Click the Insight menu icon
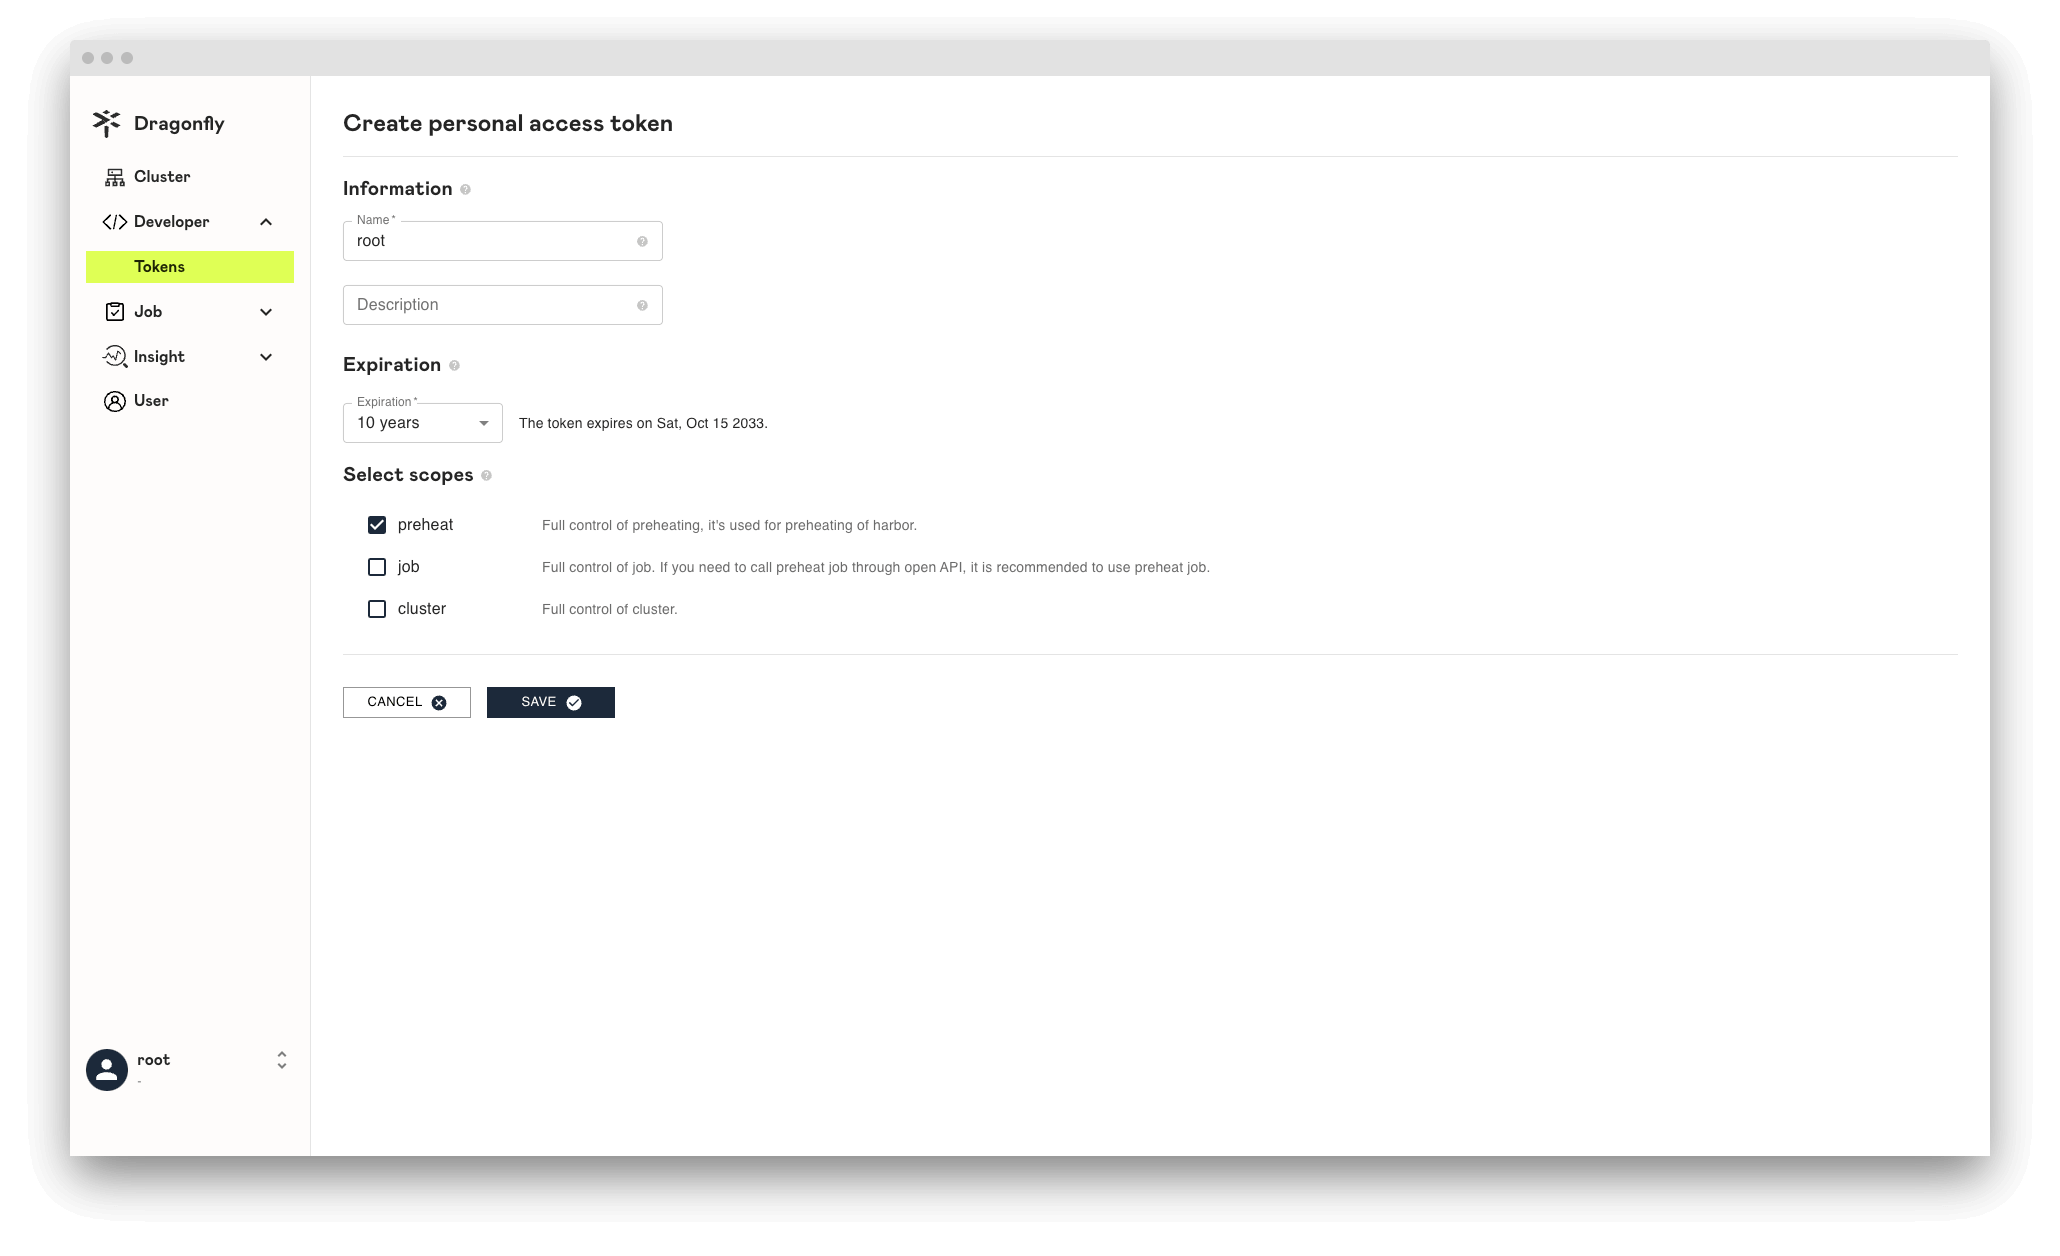Viewport: 2060px width, 1256px height. (x=115, y=356)
